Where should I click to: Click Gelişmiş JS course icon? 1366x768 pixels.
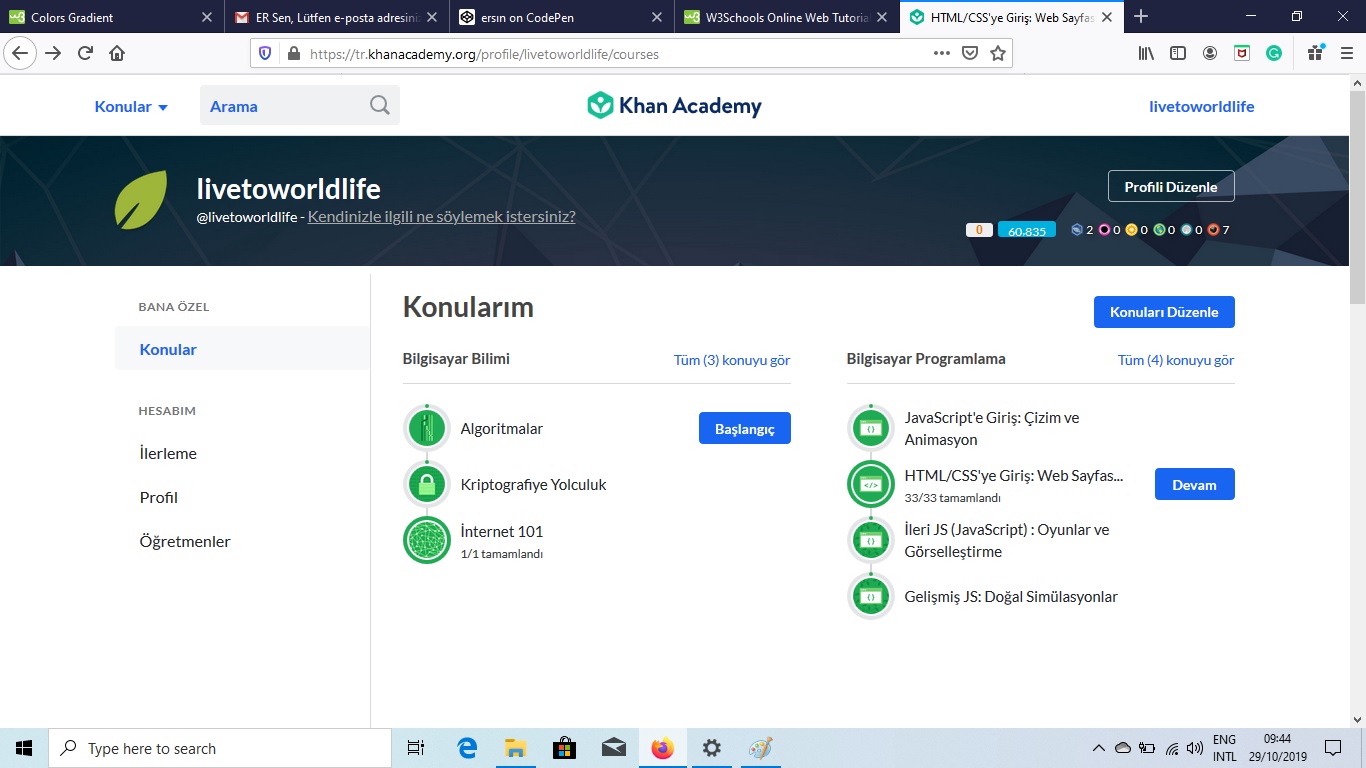(x=871, y=597)
